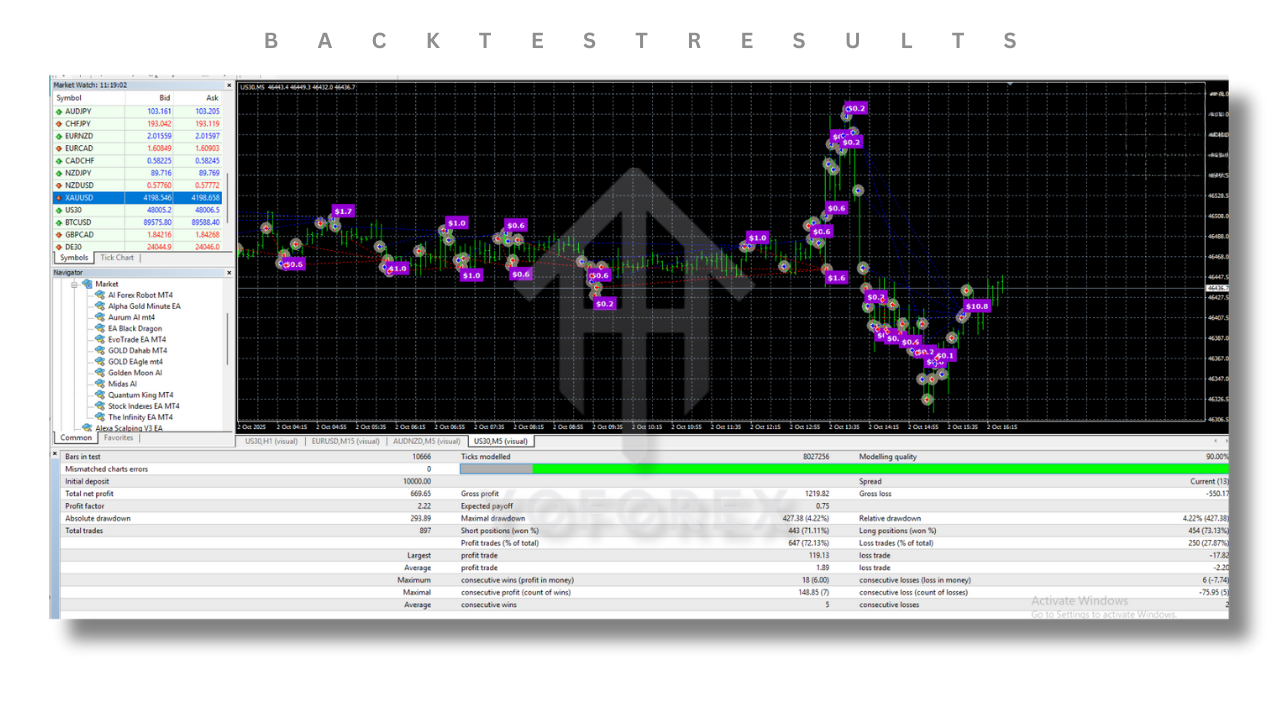Close the Market Watch panel
The height and width of the screenshot is (720, 1280).
click(x=229, y=86)
